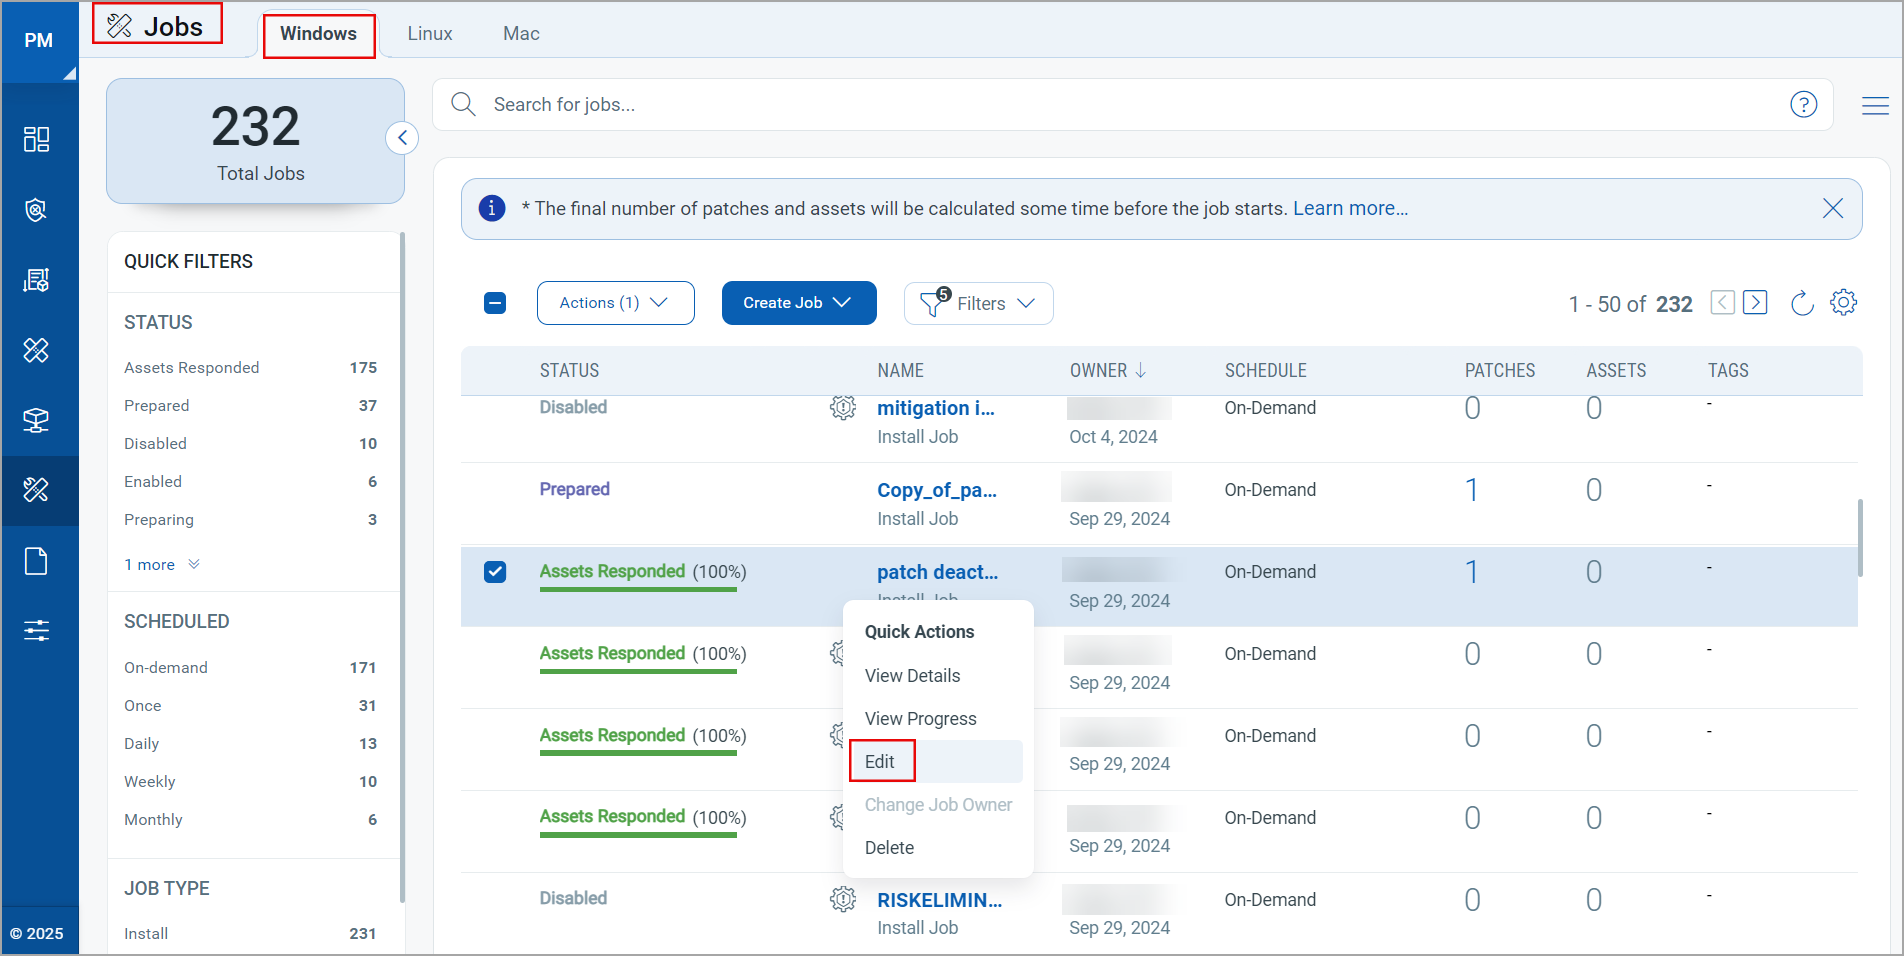Open quick actions gear for mitigation job
The image size is (1904, 956).
tap(843, 407)
